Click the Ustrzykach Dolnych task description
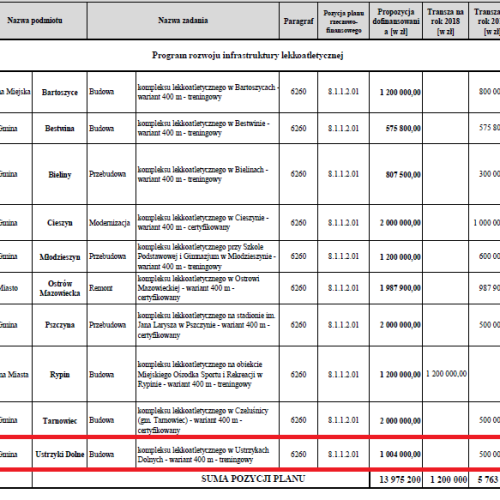Screen dimensions: 500x500 [x=203, y=455]
